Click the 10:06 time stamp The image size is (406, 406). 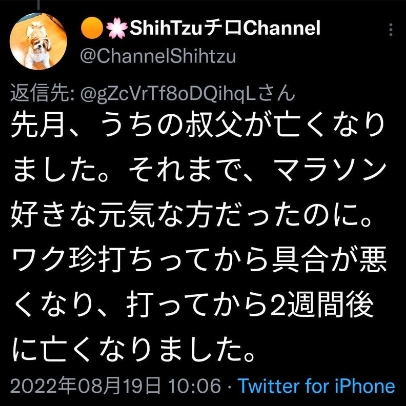[x=194, y=386]
